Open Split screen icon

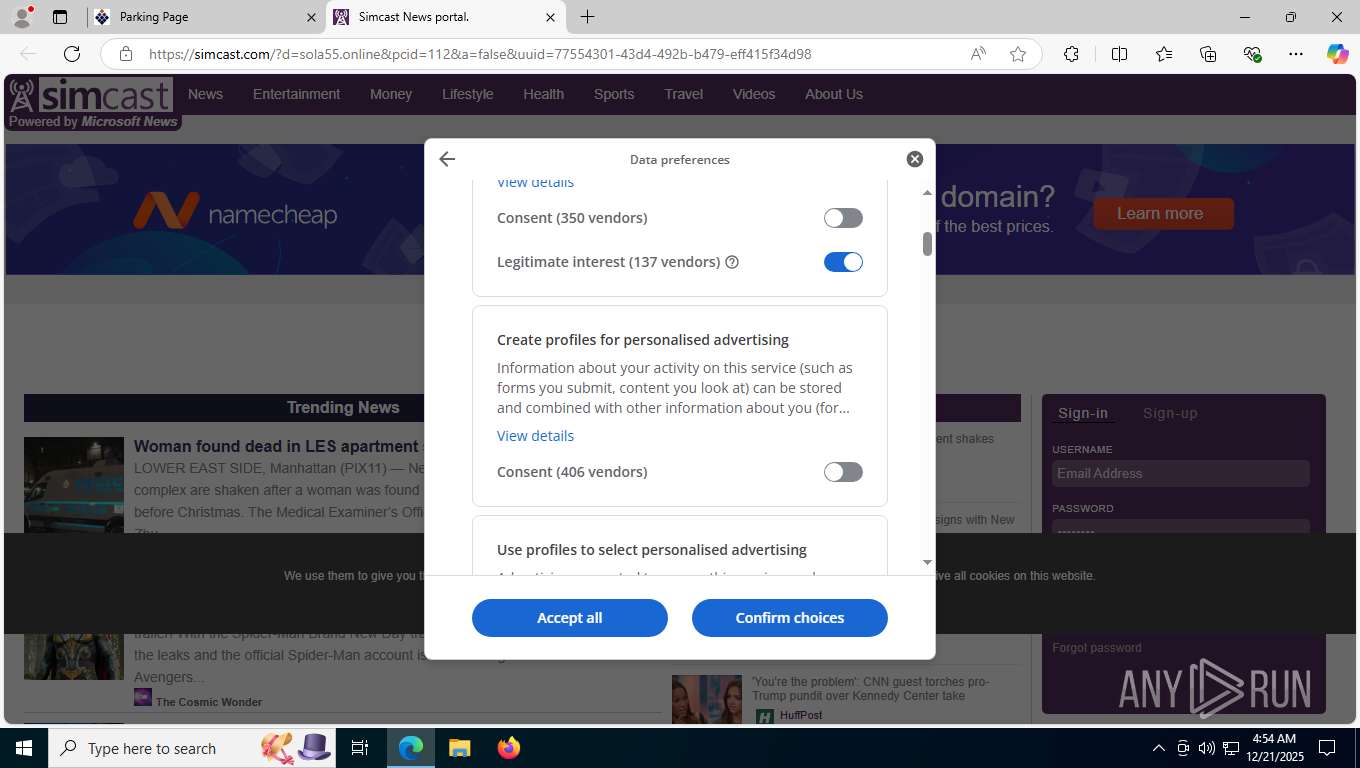coord(1119,54)
